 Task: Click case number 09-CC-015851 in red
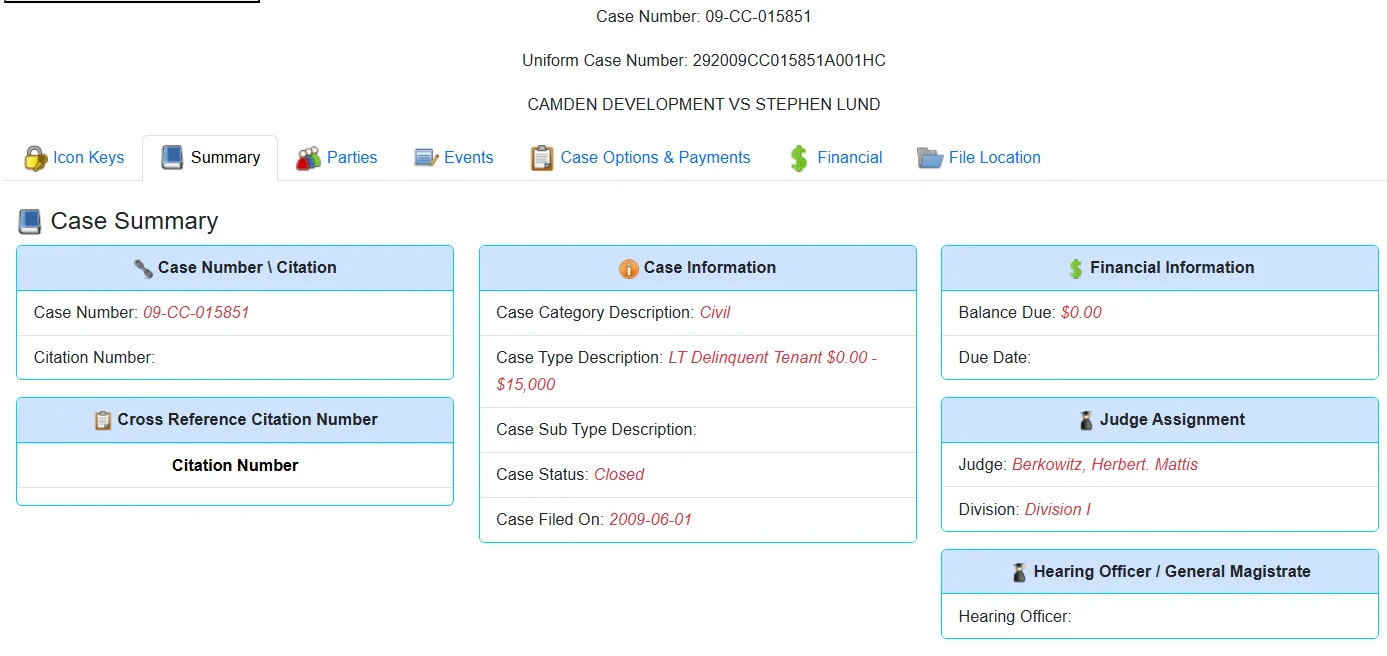coord(196,313)
